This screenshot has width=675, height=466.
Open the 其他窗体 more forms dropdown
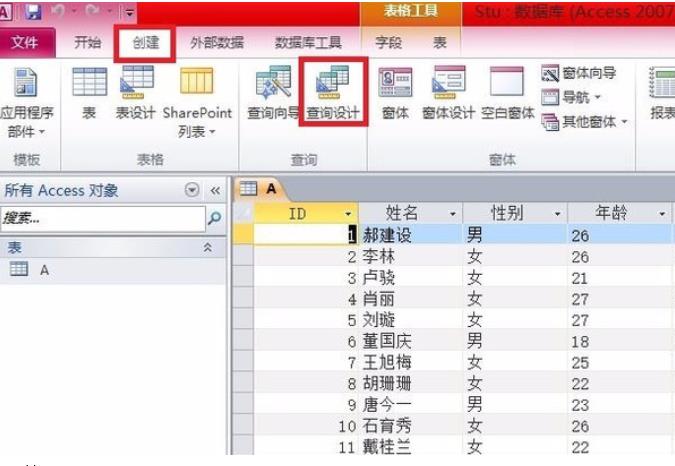584,122
